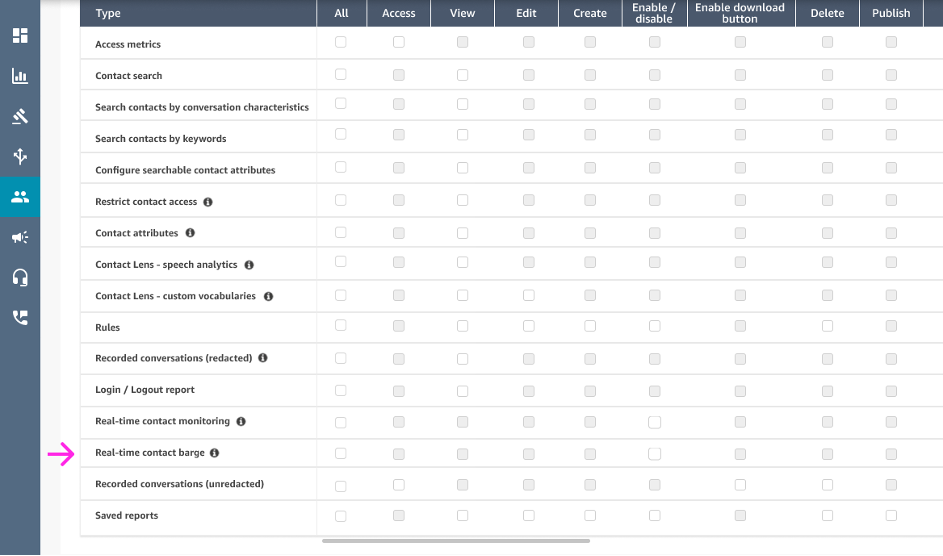Click info icon beside Contact Lens speech analytics
The width and height of the screenshot is (943, 556).
(249, 264)
